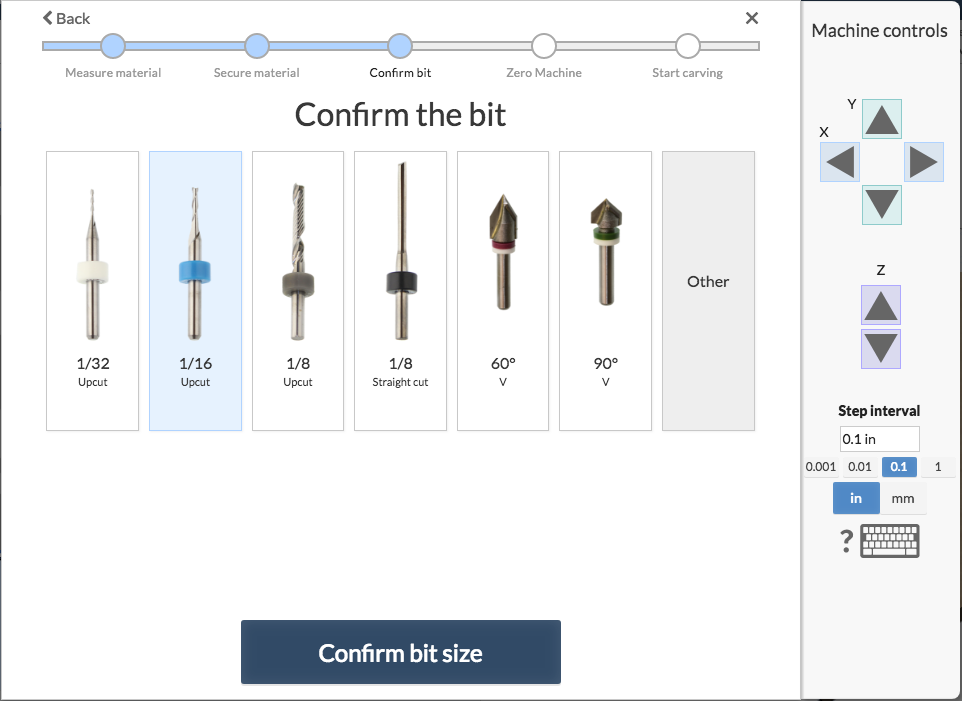Choose the 1 step interval preset

tap(937, 467)
